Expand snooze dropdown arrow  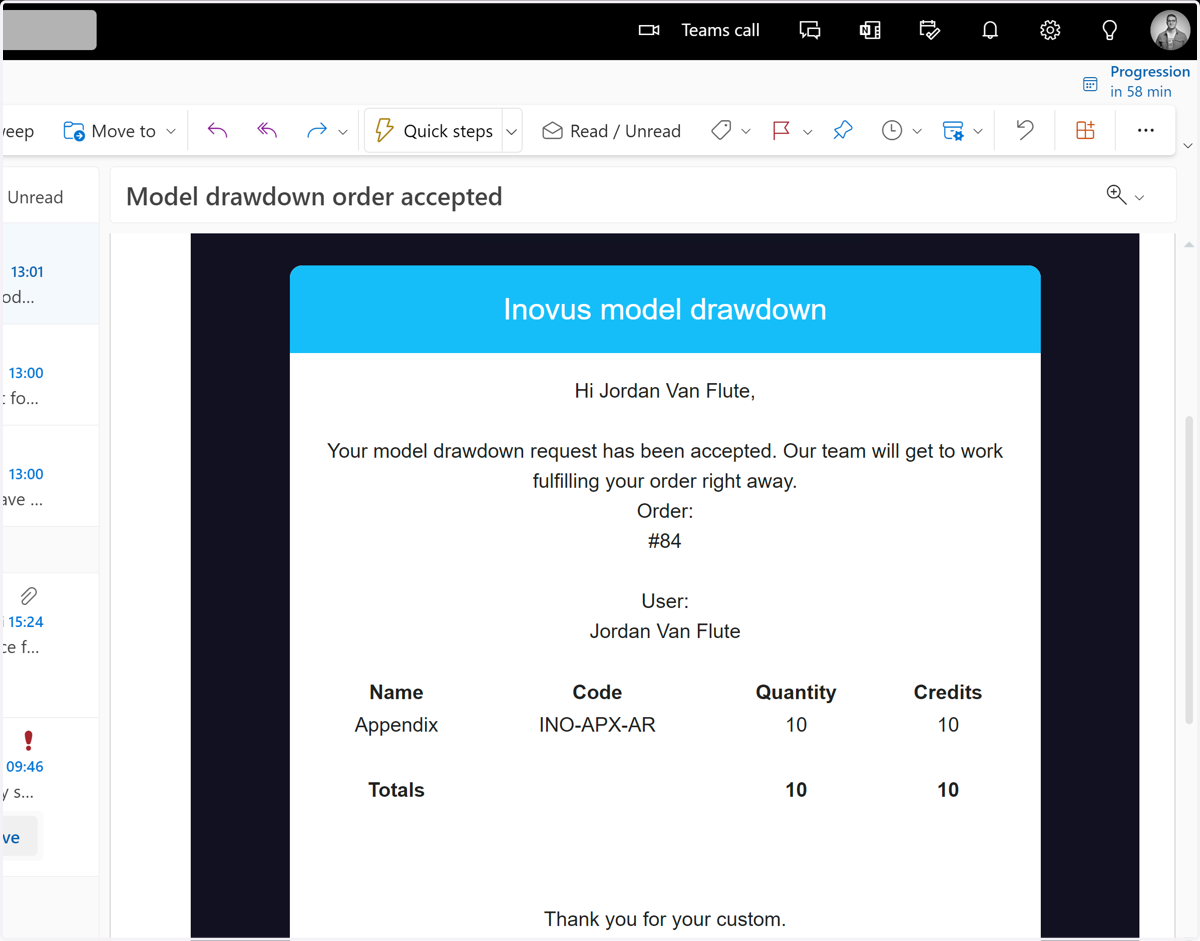(917, 132)
